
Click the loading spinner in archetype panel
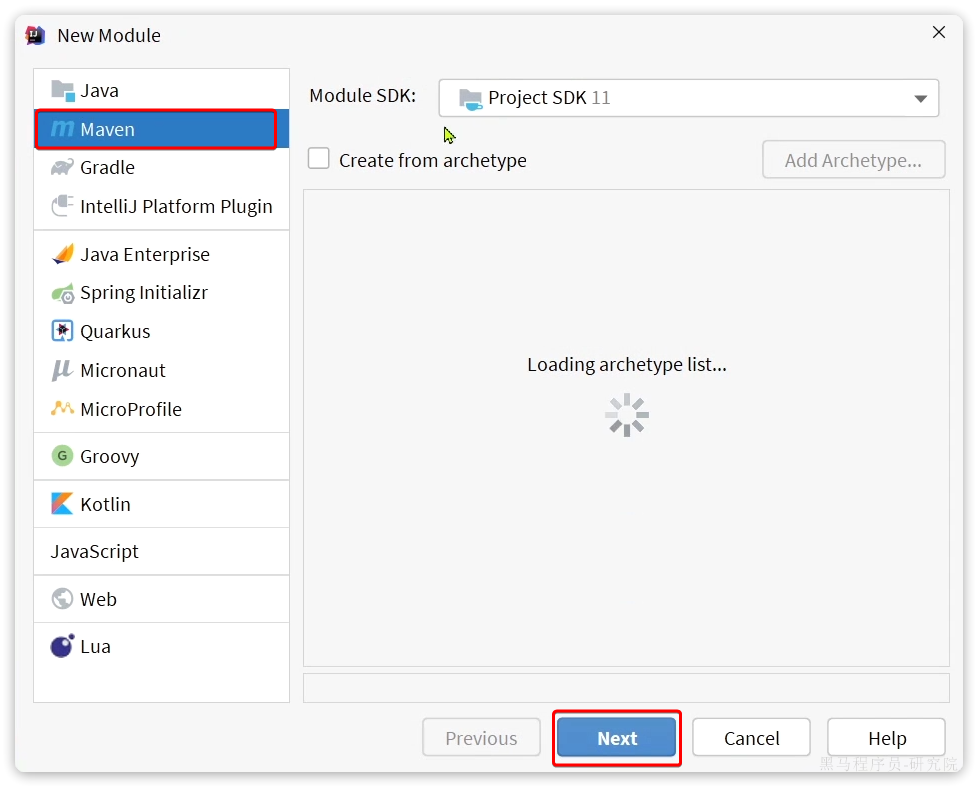coord(627,415)
